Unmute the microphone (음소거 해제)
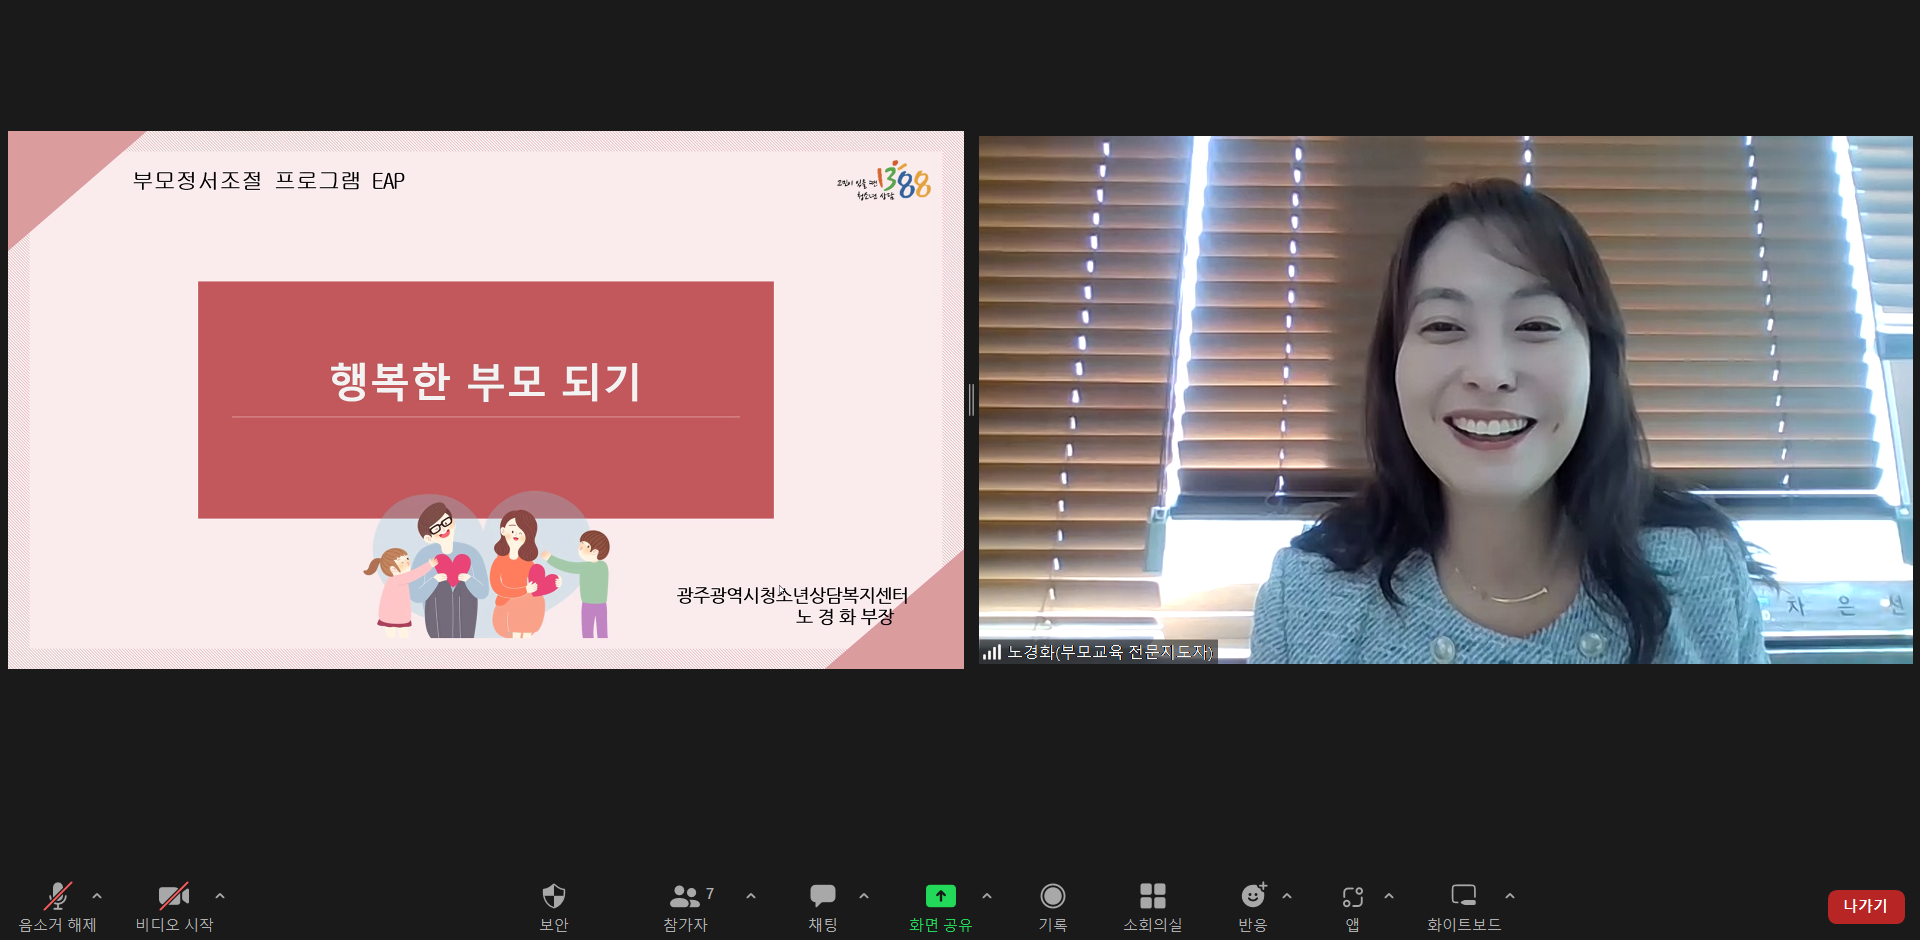 58,897
